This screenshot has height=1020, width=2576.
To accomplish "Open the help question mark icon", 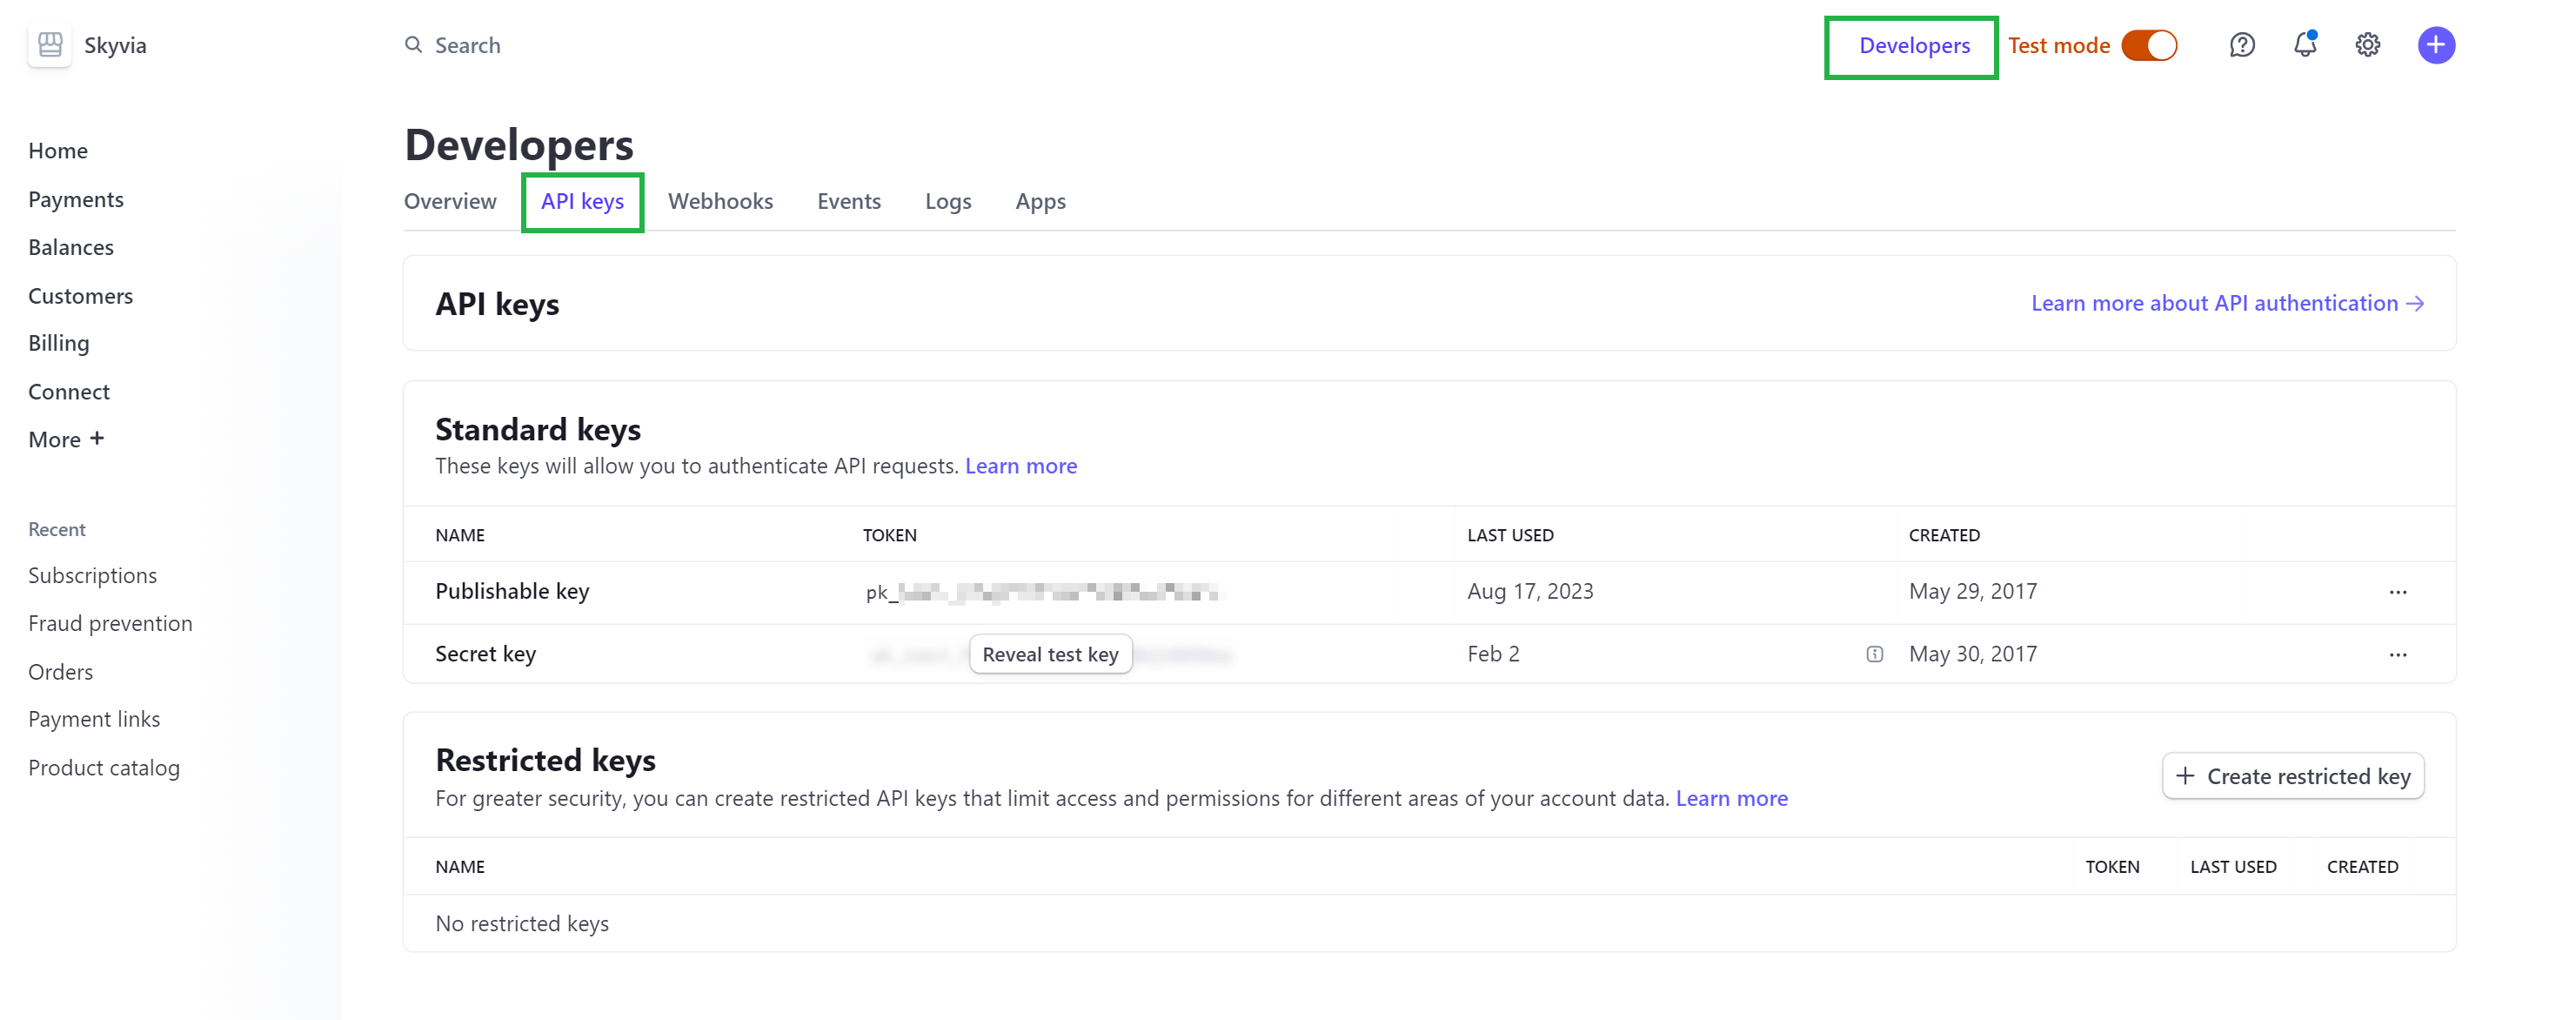I will [x=2241, y=45].
